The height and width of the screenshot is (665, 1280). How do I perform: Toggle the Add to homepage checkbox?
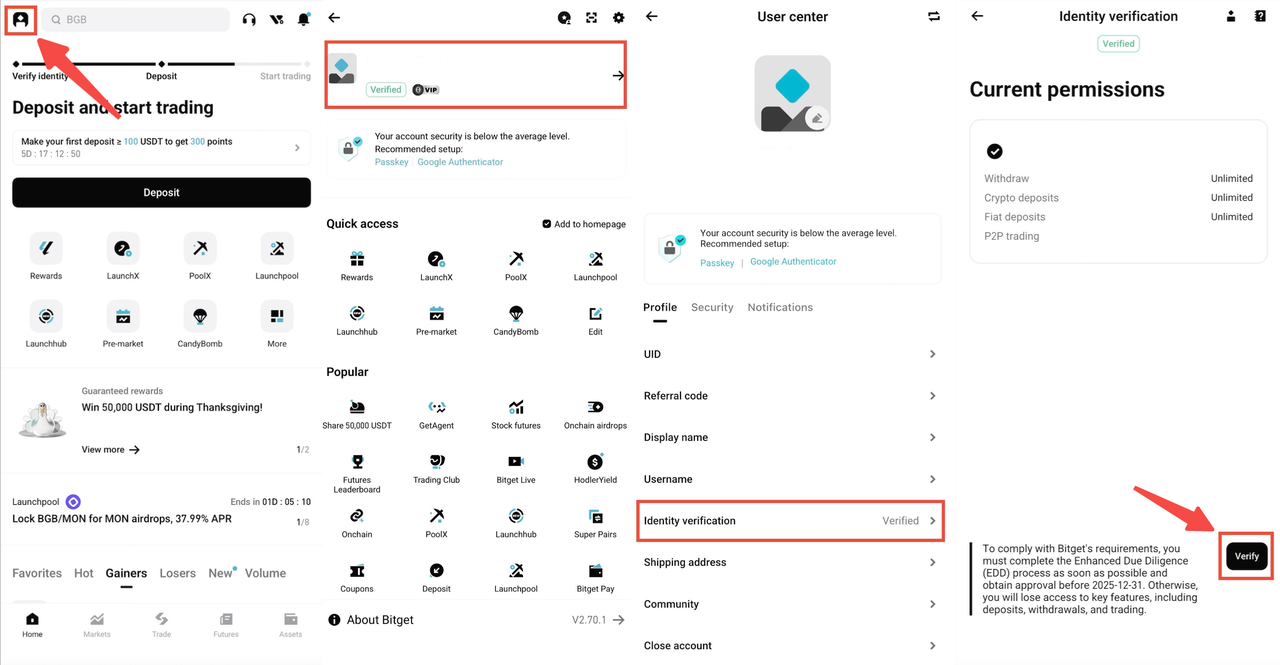[x=546, y=224]
